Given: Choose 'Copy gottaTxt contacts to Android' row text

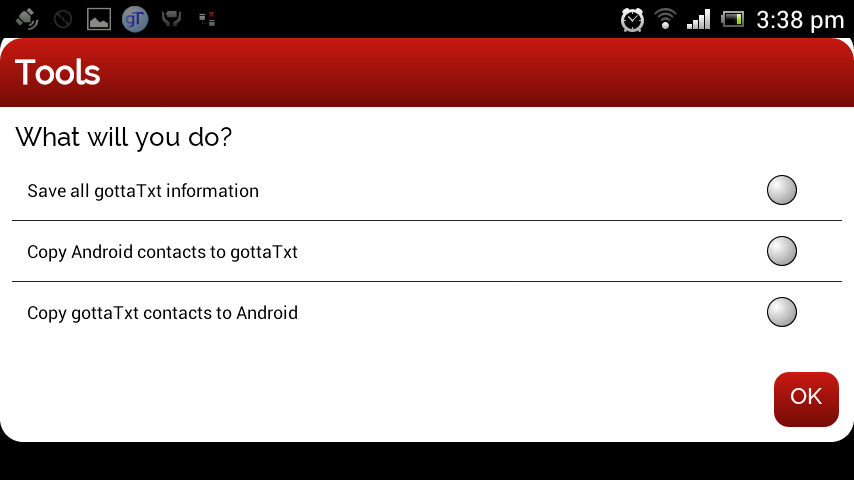Looking at the screenshot, I should tap(162, 313).
